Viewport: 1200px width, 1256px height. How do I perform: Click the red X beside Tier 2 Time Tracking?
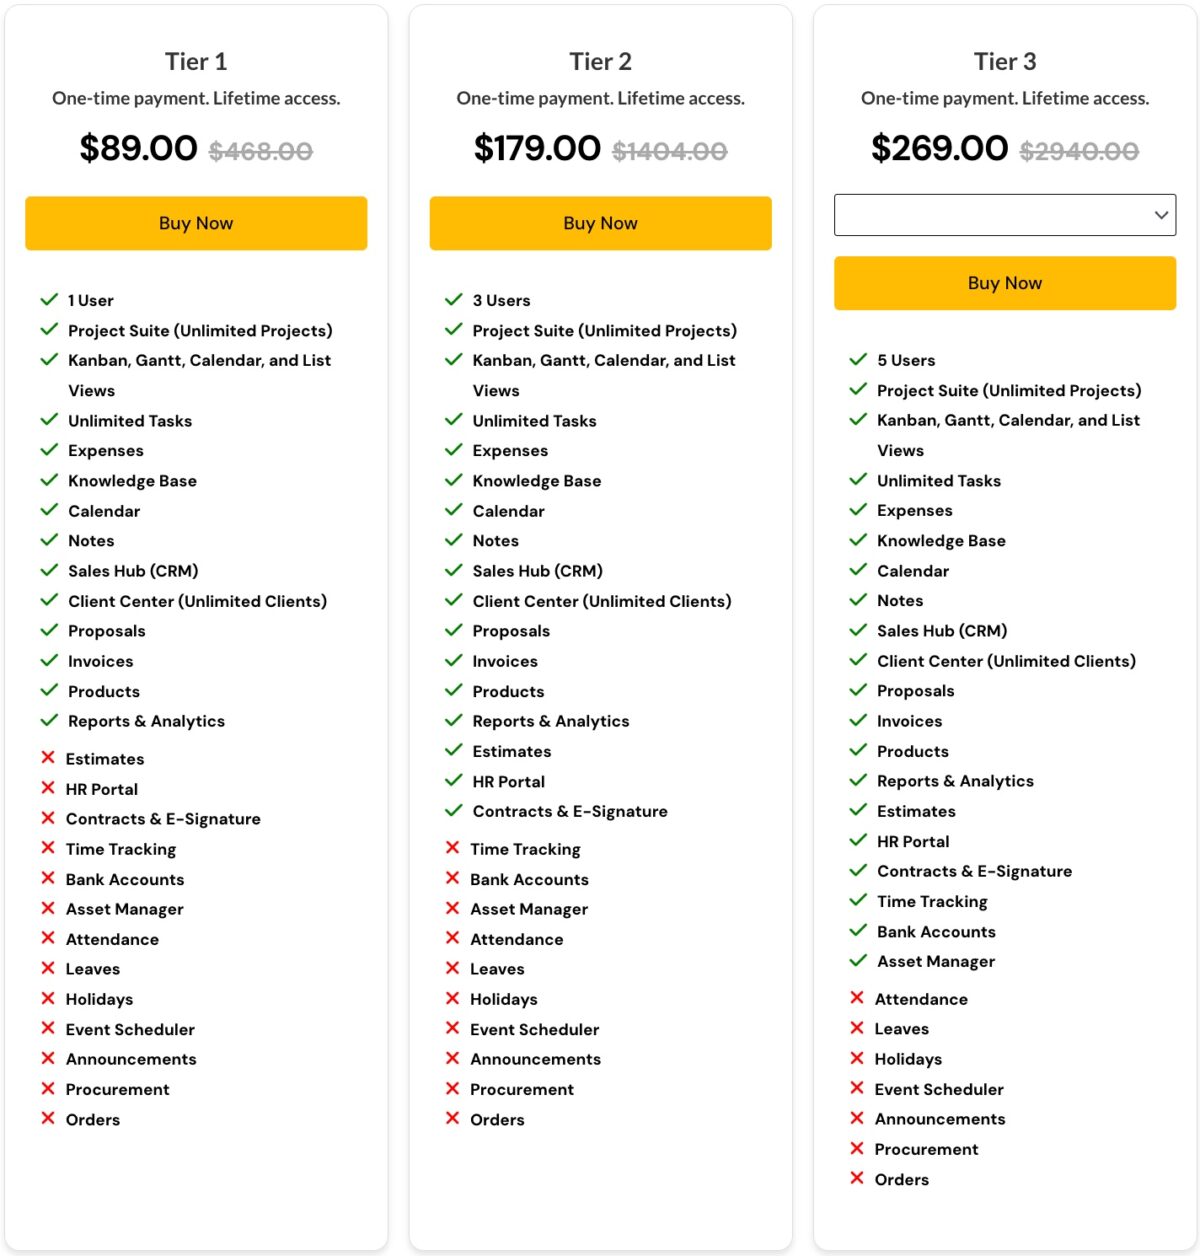click(x=452, y=848)
